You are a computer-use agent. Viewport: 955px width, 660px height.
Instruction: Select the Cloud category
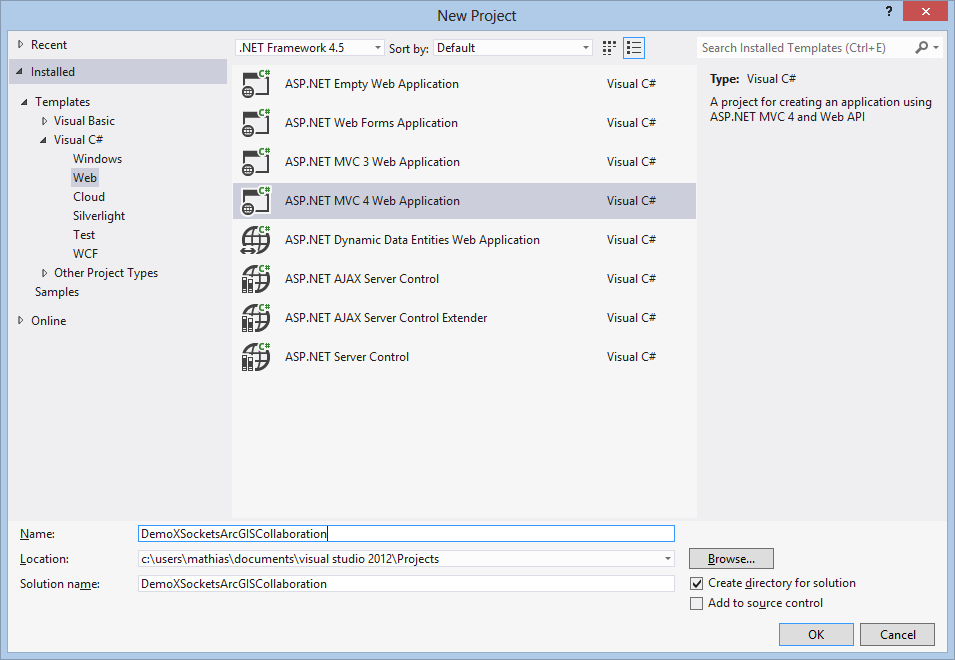coord(89,197)
